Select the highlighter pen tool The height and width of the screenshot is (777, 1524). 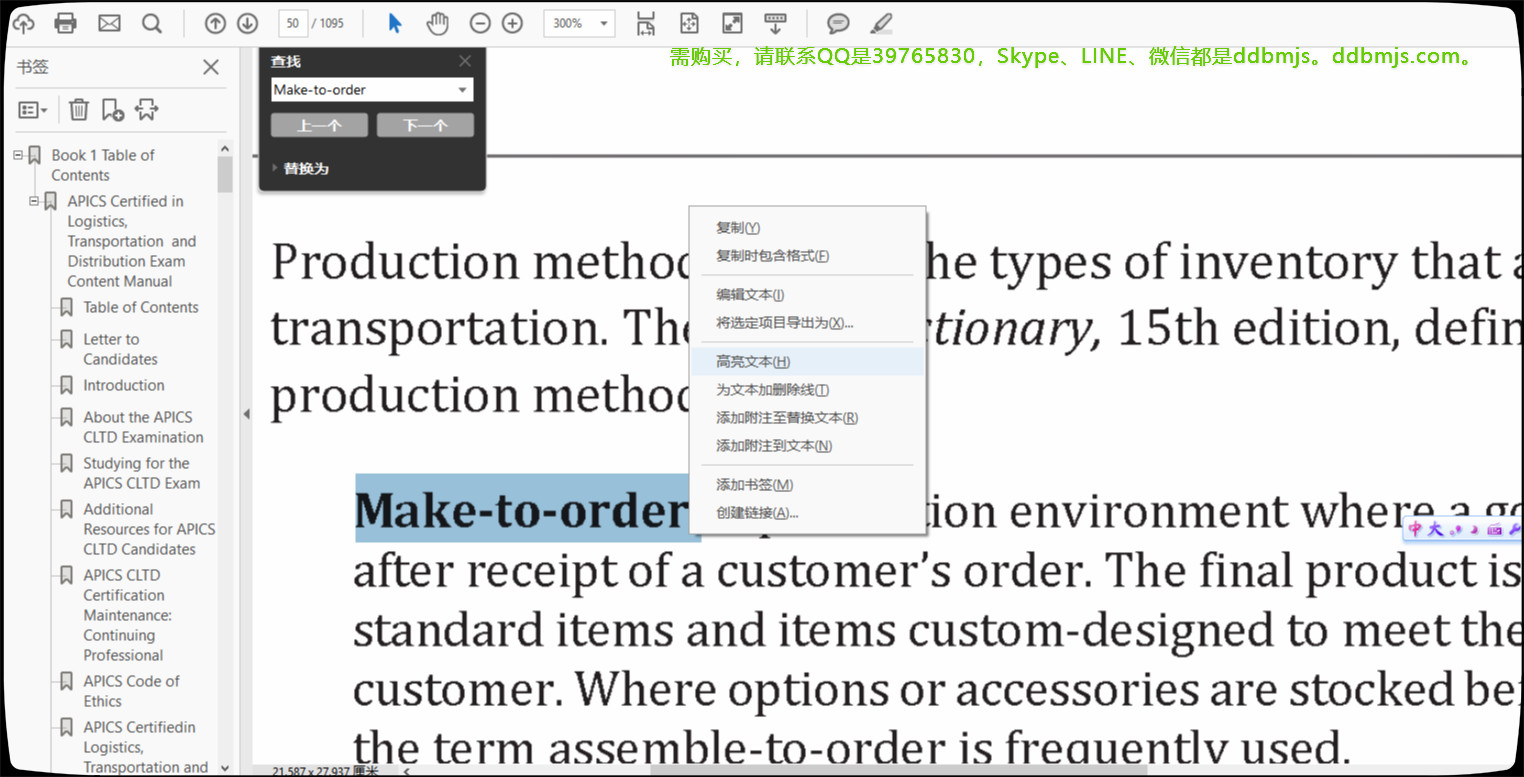coord(881,23)
